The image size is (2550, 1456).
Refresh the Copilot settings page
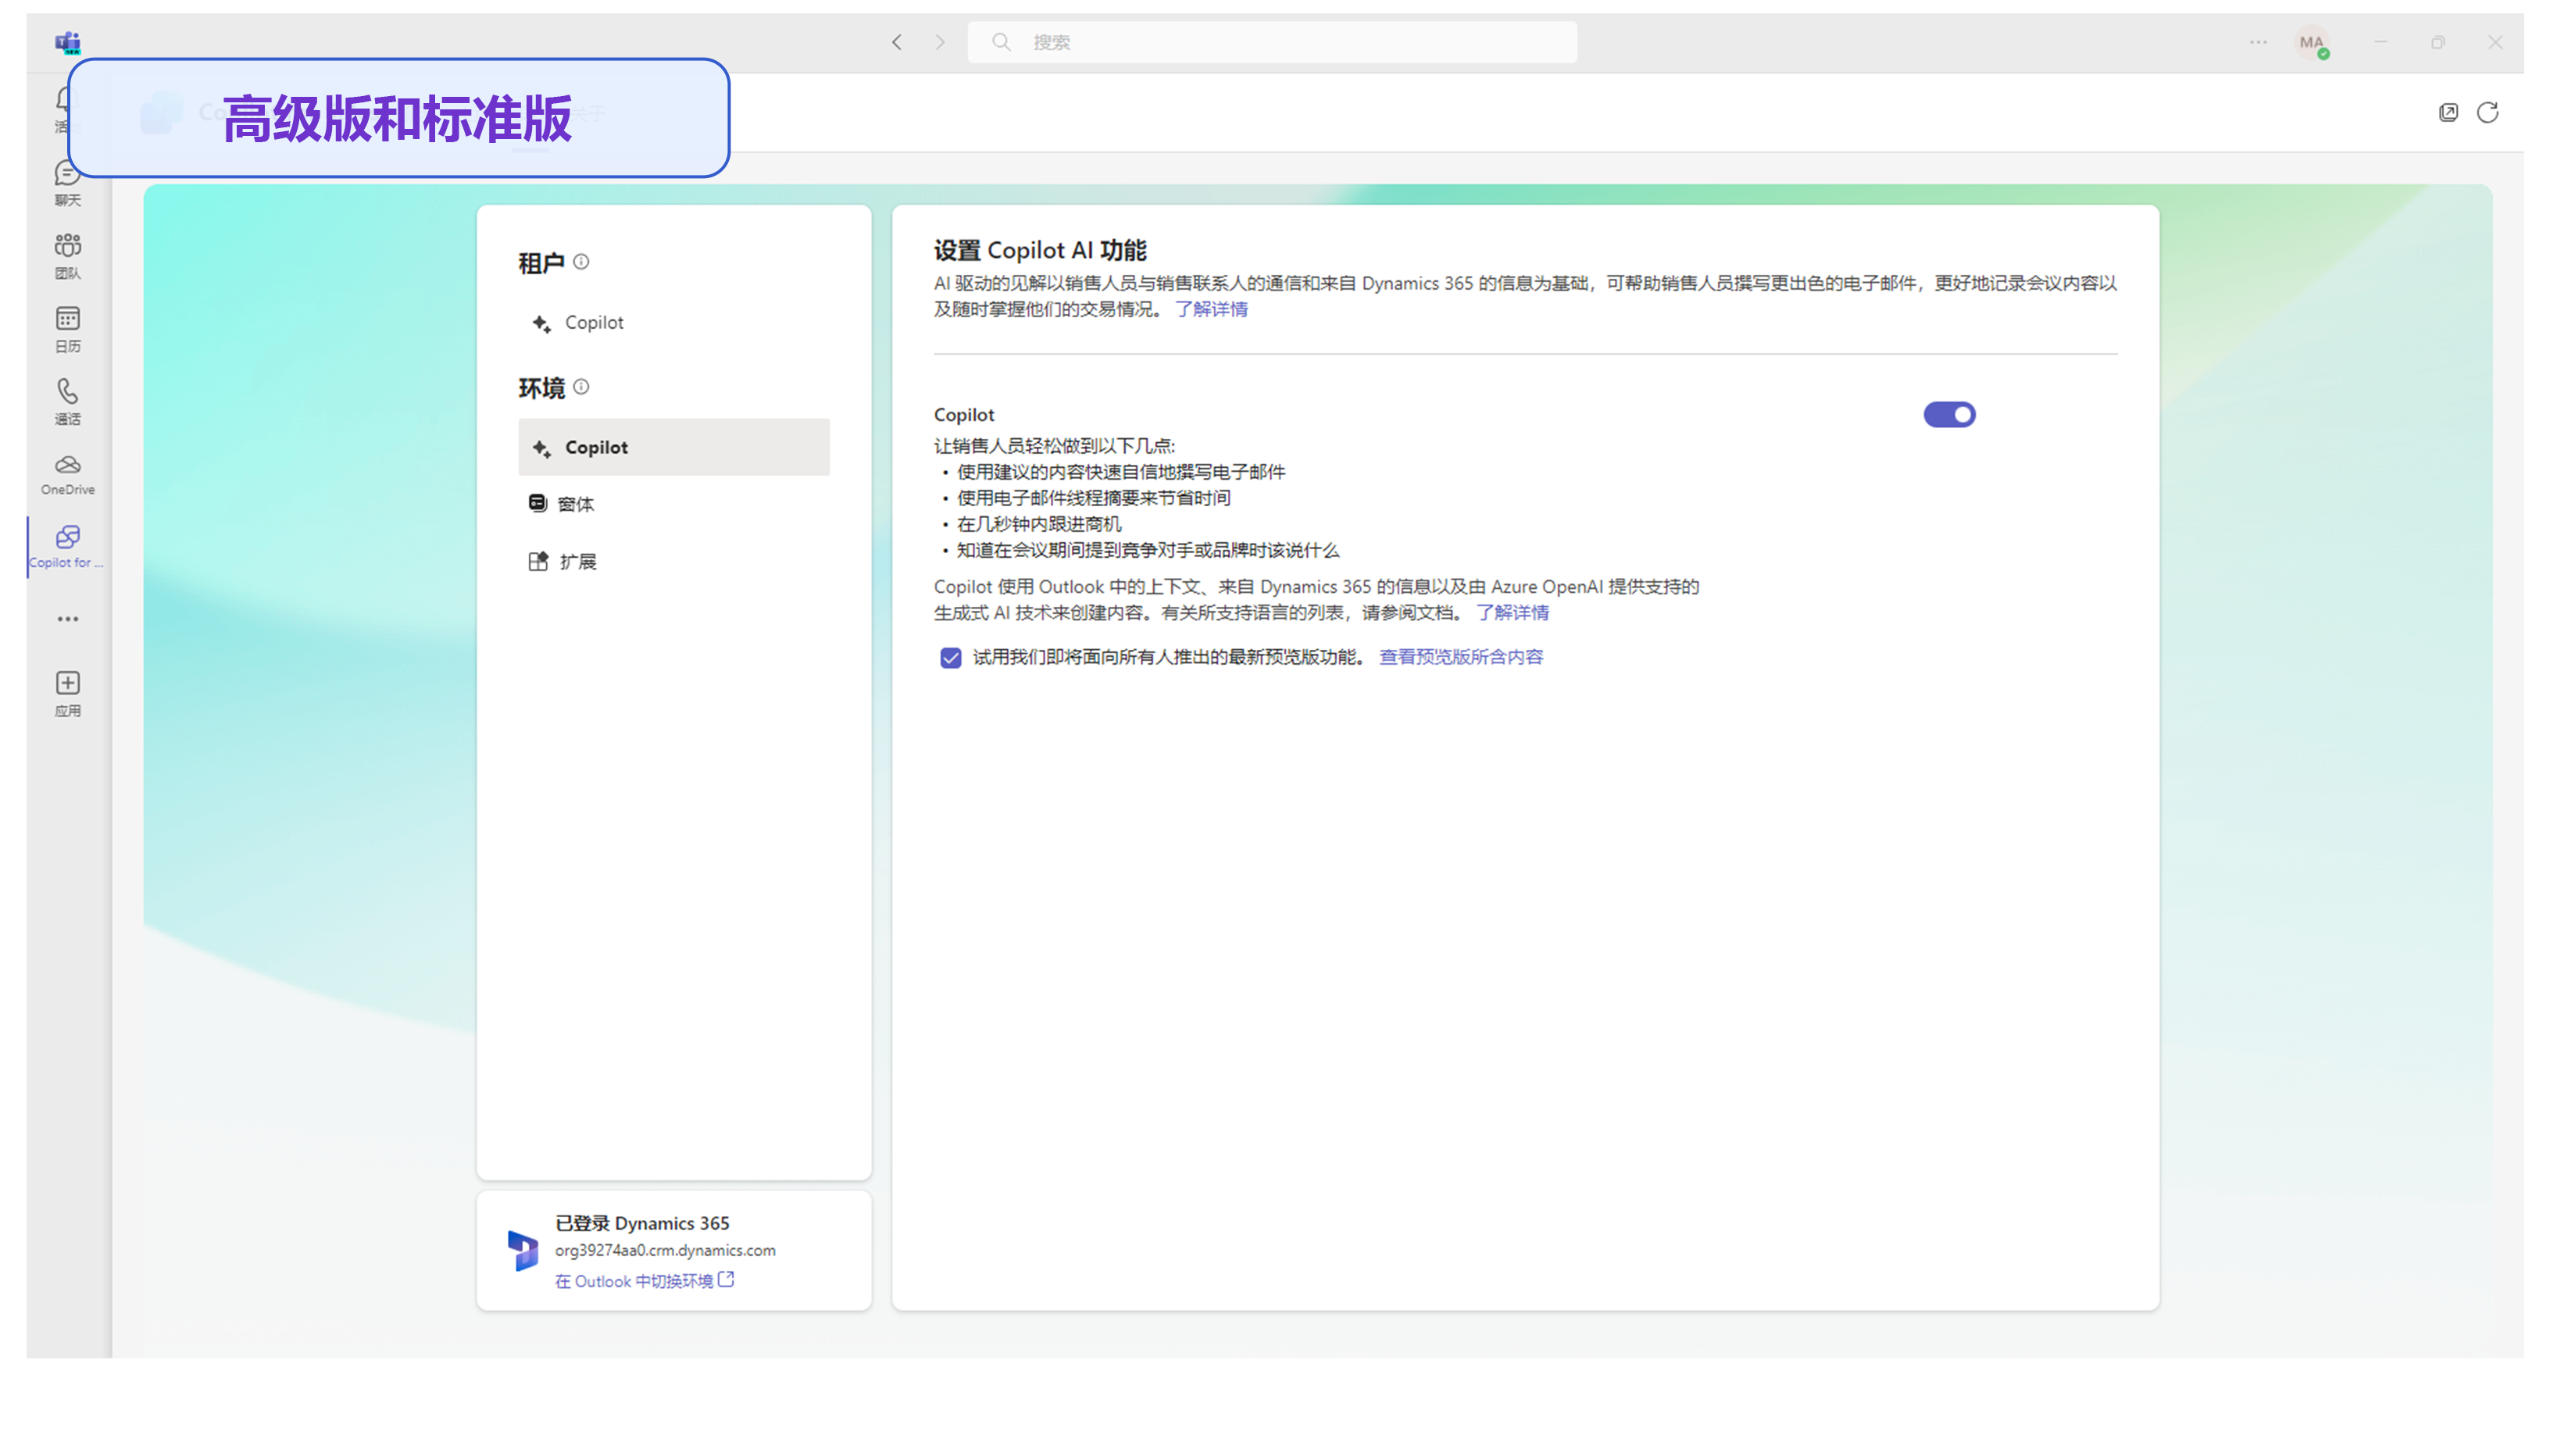coord(2489,112)
